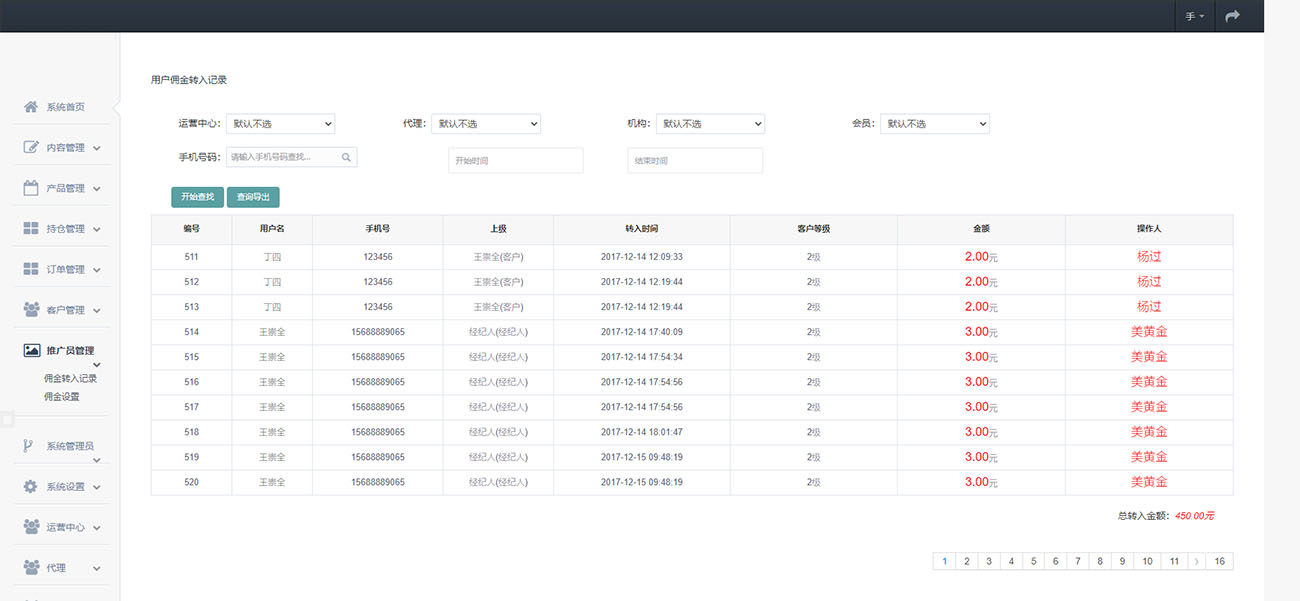The height and width of the screenshot is (601, 1300).
Task: Click record number 520
Action: [x=192, y=482]
